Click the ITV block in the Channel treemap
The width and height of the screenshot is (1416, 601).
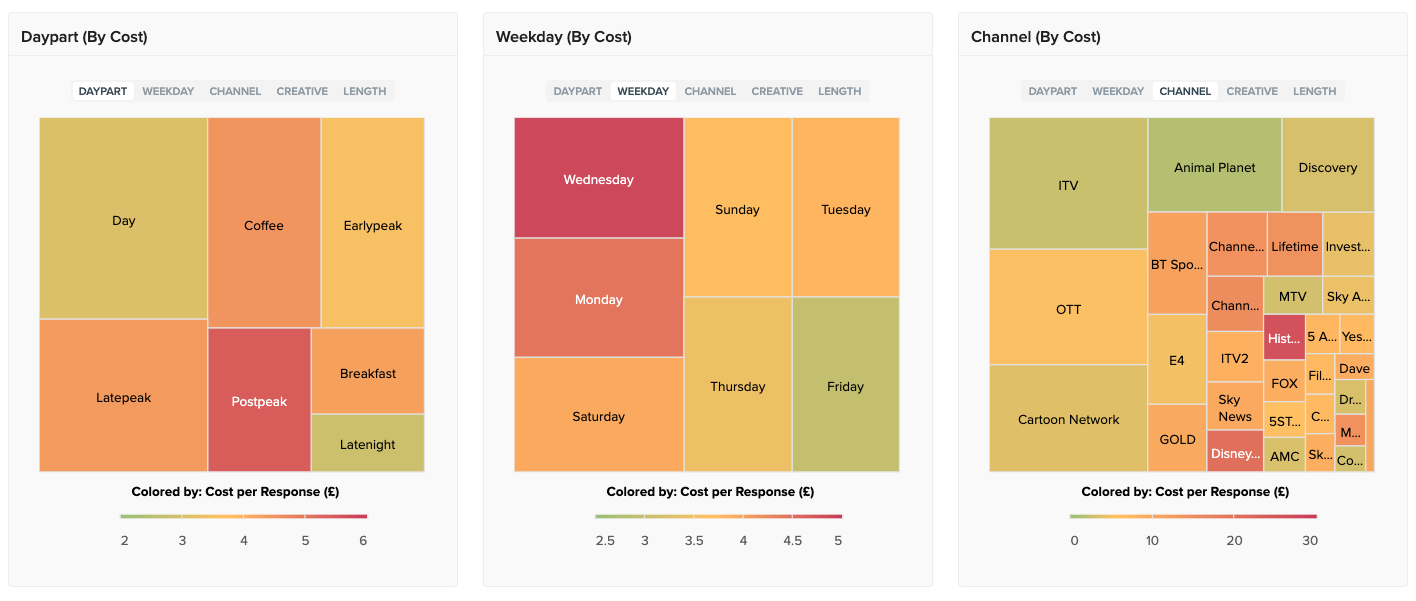tap(1067, 184)
